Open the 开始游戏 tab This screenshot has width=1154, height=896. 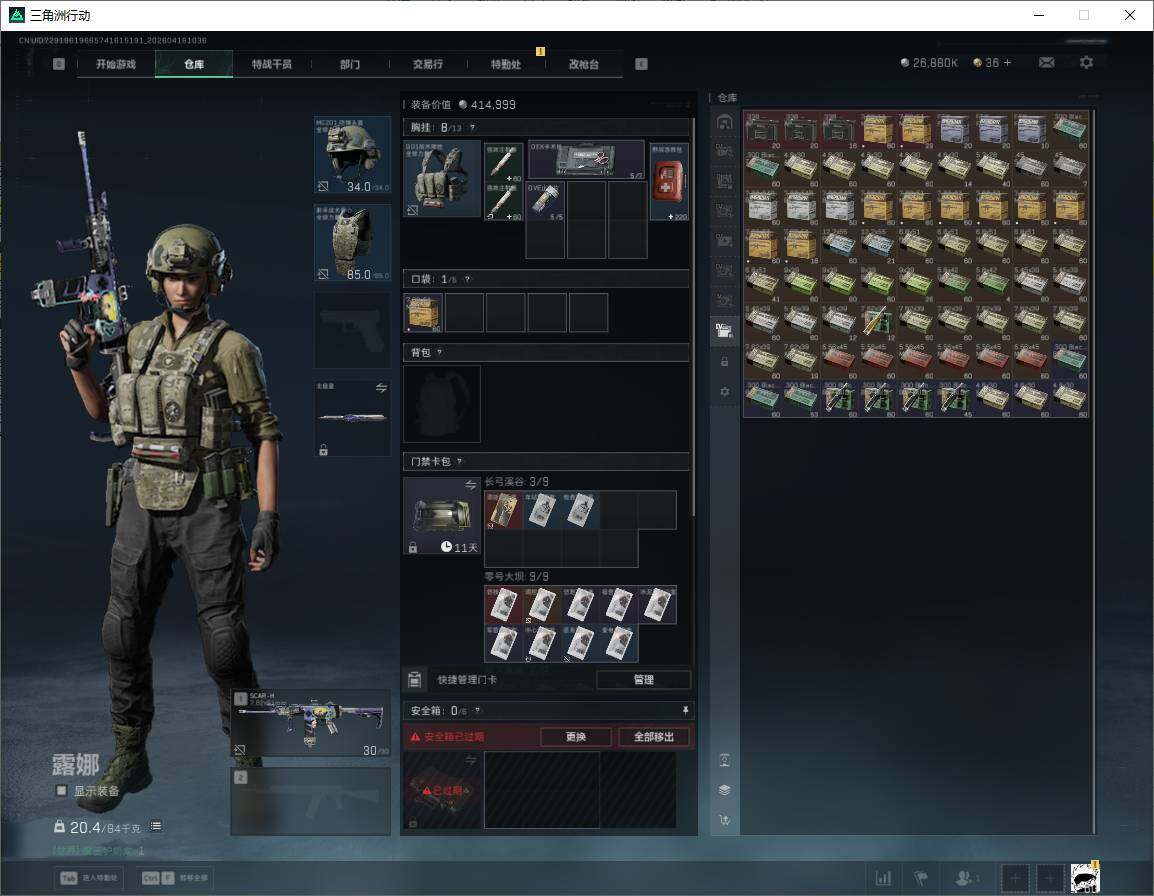pos(116,64)
